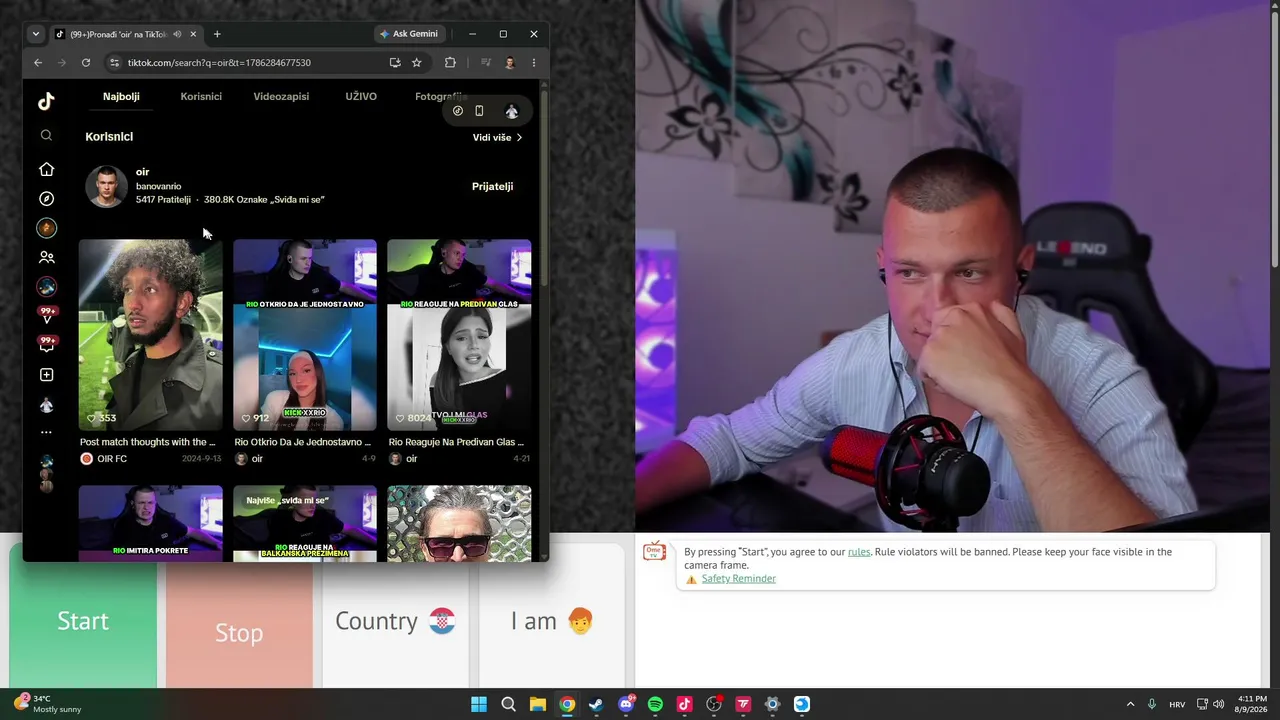
Task: Open profile avatar in floating top bar
Action: click(x=512, y=111)
